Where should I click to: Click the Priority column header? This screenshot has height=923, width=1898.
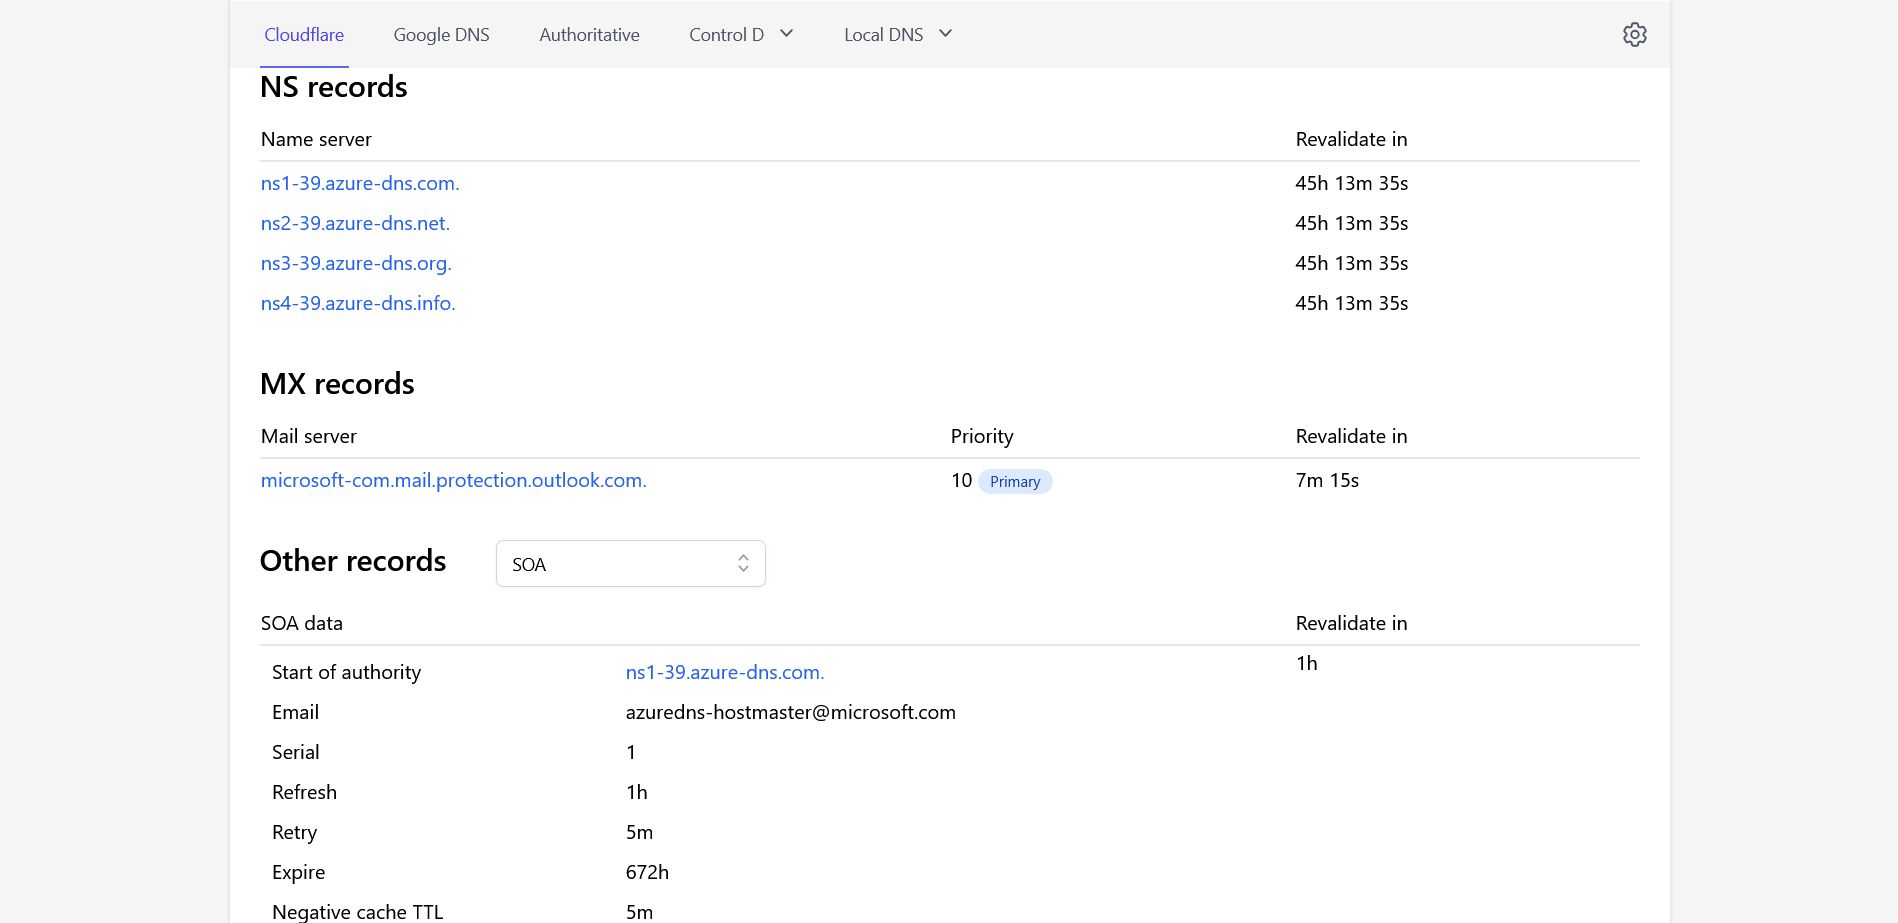click(x=982, y=436)
